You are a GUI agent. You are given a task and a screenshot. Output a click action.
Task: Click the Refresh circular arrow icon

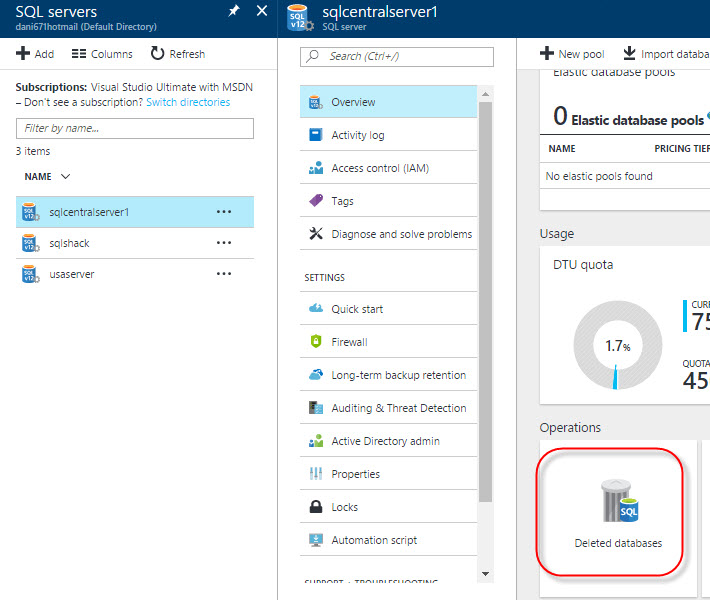click(x=157, y=53)
